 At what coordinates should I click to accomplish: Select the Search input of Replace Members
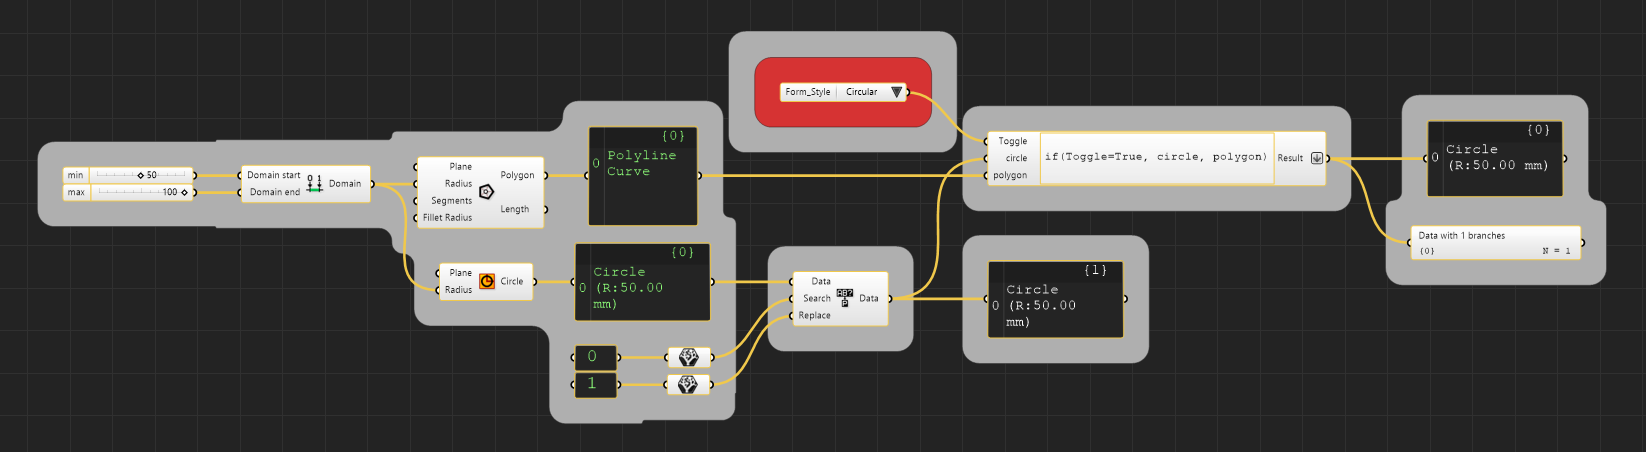pos(817,299)
